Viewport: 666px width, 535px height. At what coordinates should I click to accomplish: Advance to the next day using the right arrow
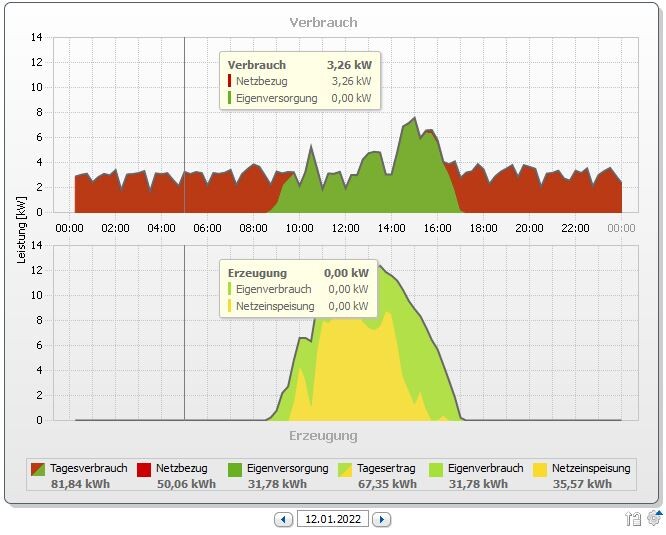click(382, 519)
